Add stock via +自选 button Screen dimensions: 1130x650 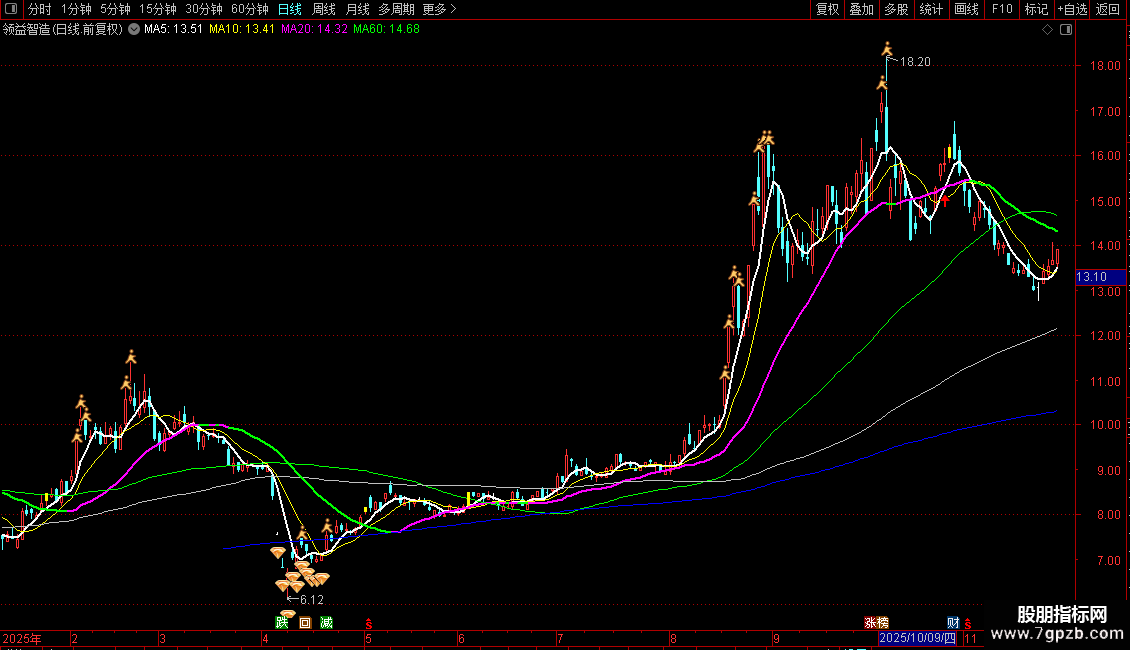pos(1072,9)
